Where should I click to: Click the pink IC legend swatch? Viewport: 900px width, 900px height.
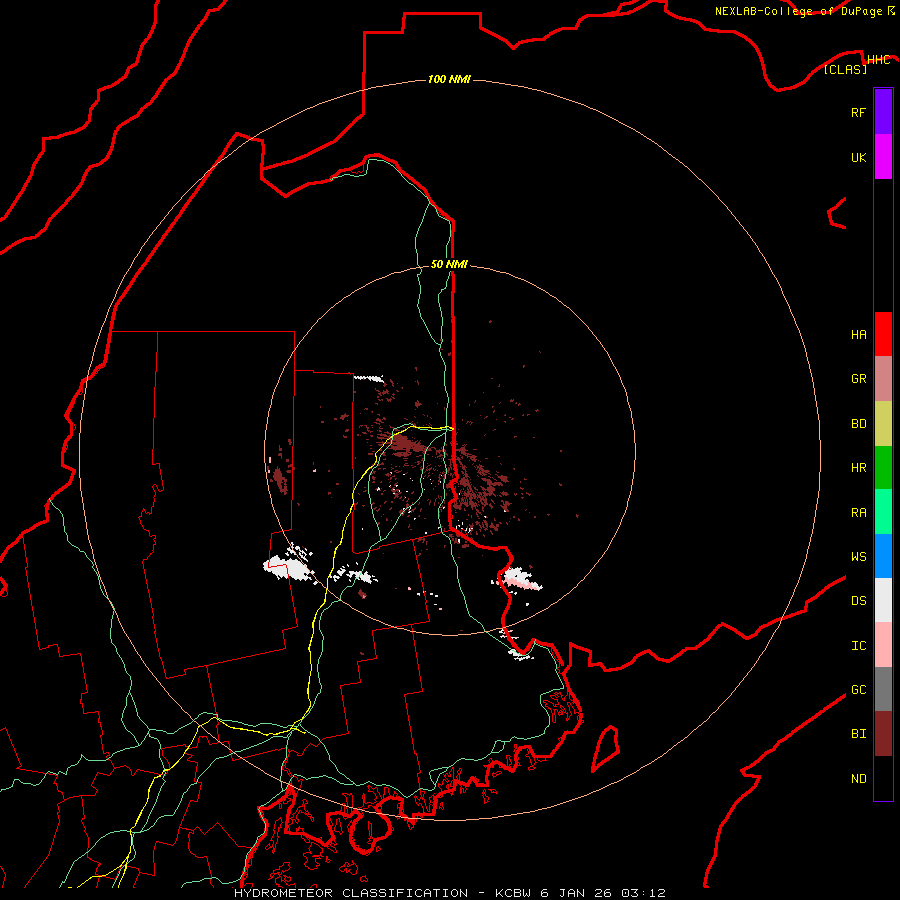click(x=883, y=645)
